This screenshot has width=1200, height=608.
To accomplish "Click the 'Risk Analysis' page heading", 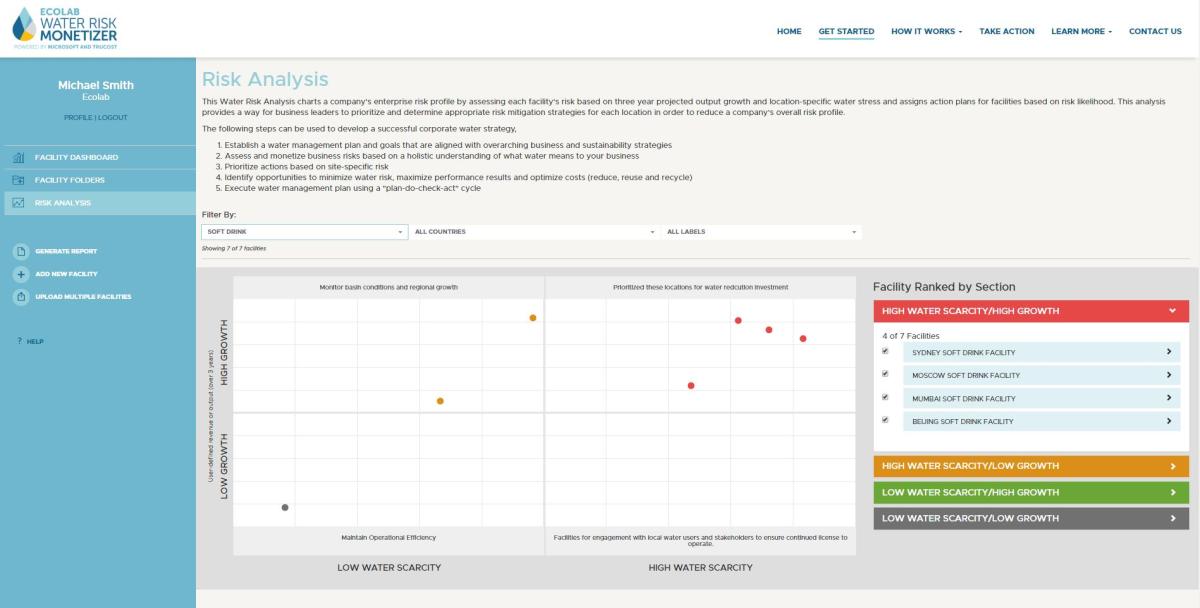I will point(265,80).
